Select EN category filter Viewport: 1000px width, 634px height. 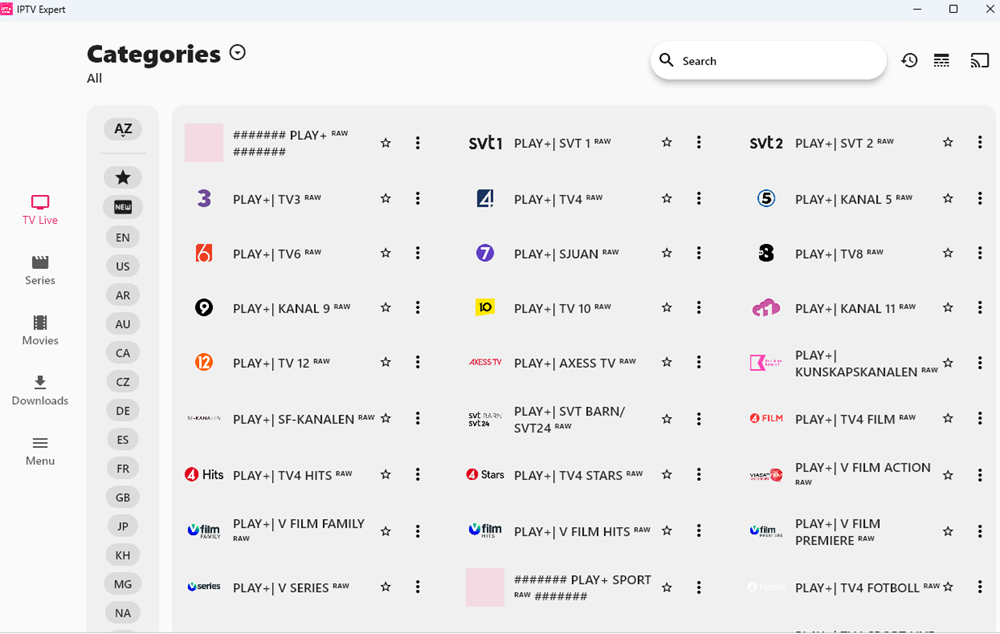click(x=123, y=237)
